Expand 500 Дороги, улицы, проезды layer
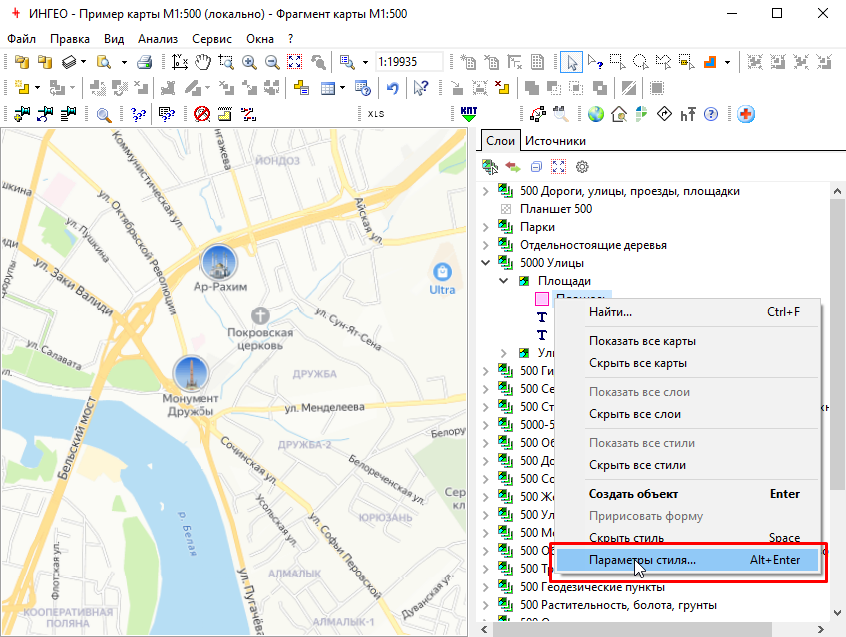Image resolution: width=846 pixels, height=637 pixels. click(x=486, y=191)
